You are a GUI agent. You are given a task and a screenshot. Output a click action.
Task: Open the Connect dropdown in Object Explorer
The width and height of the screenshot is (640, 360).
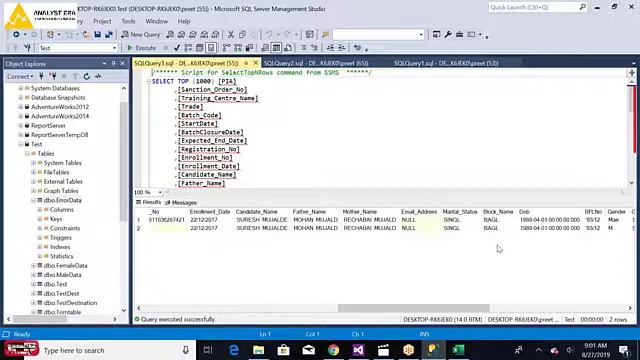click(x=20, y=76)
